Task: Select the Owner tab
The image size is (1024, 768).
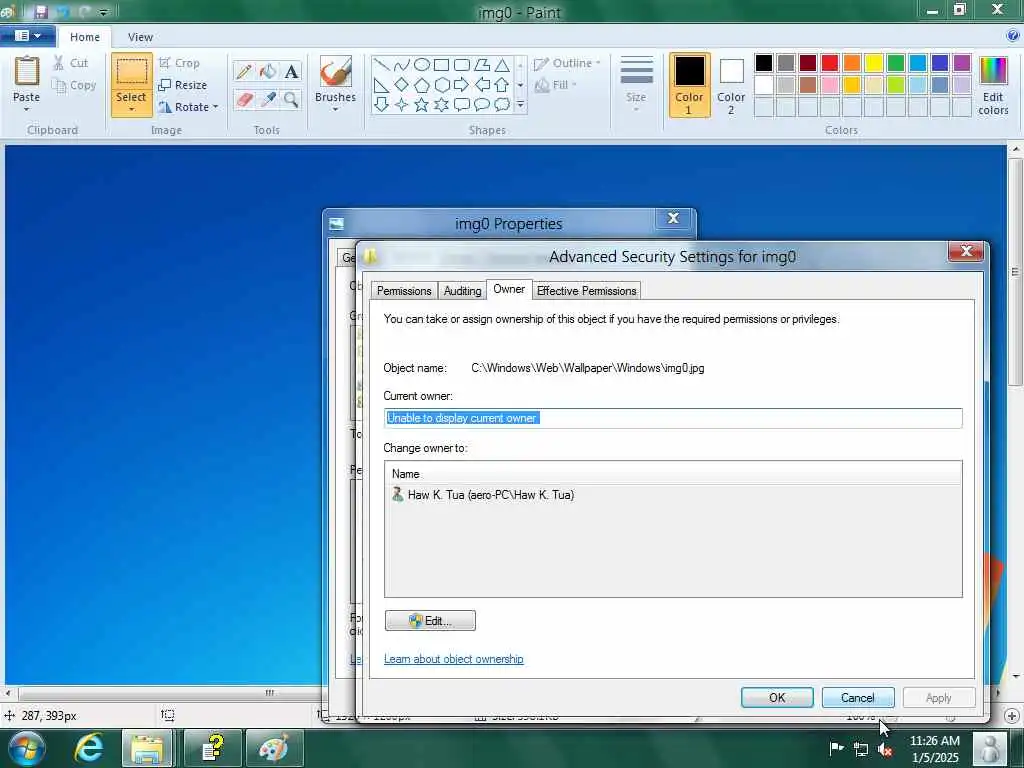Action: point(509,289)
